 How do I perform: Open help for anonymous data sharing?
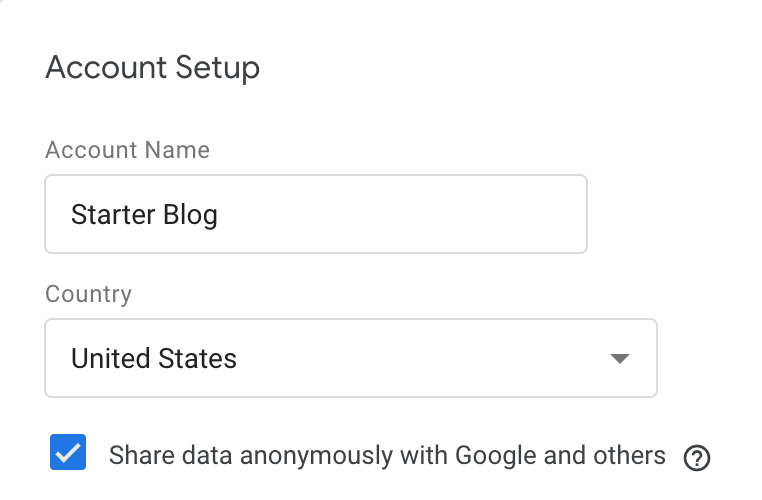click(x=697, y=458)
